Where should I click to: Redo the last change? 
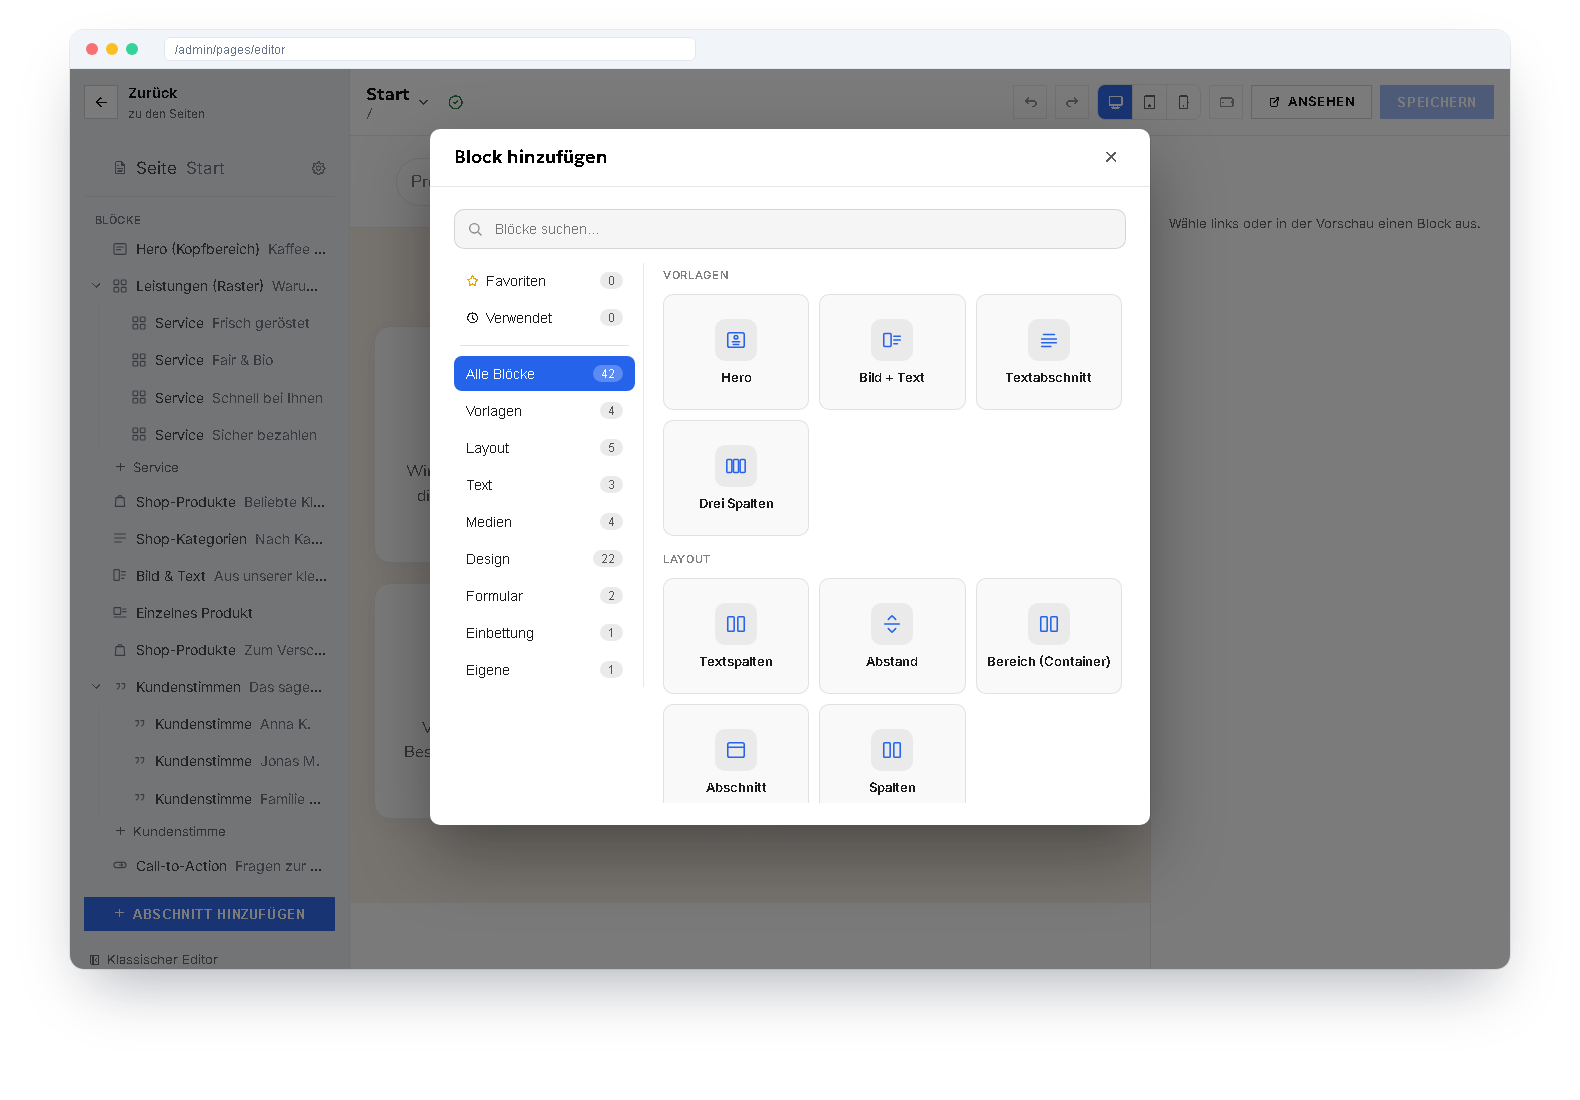1072,102
